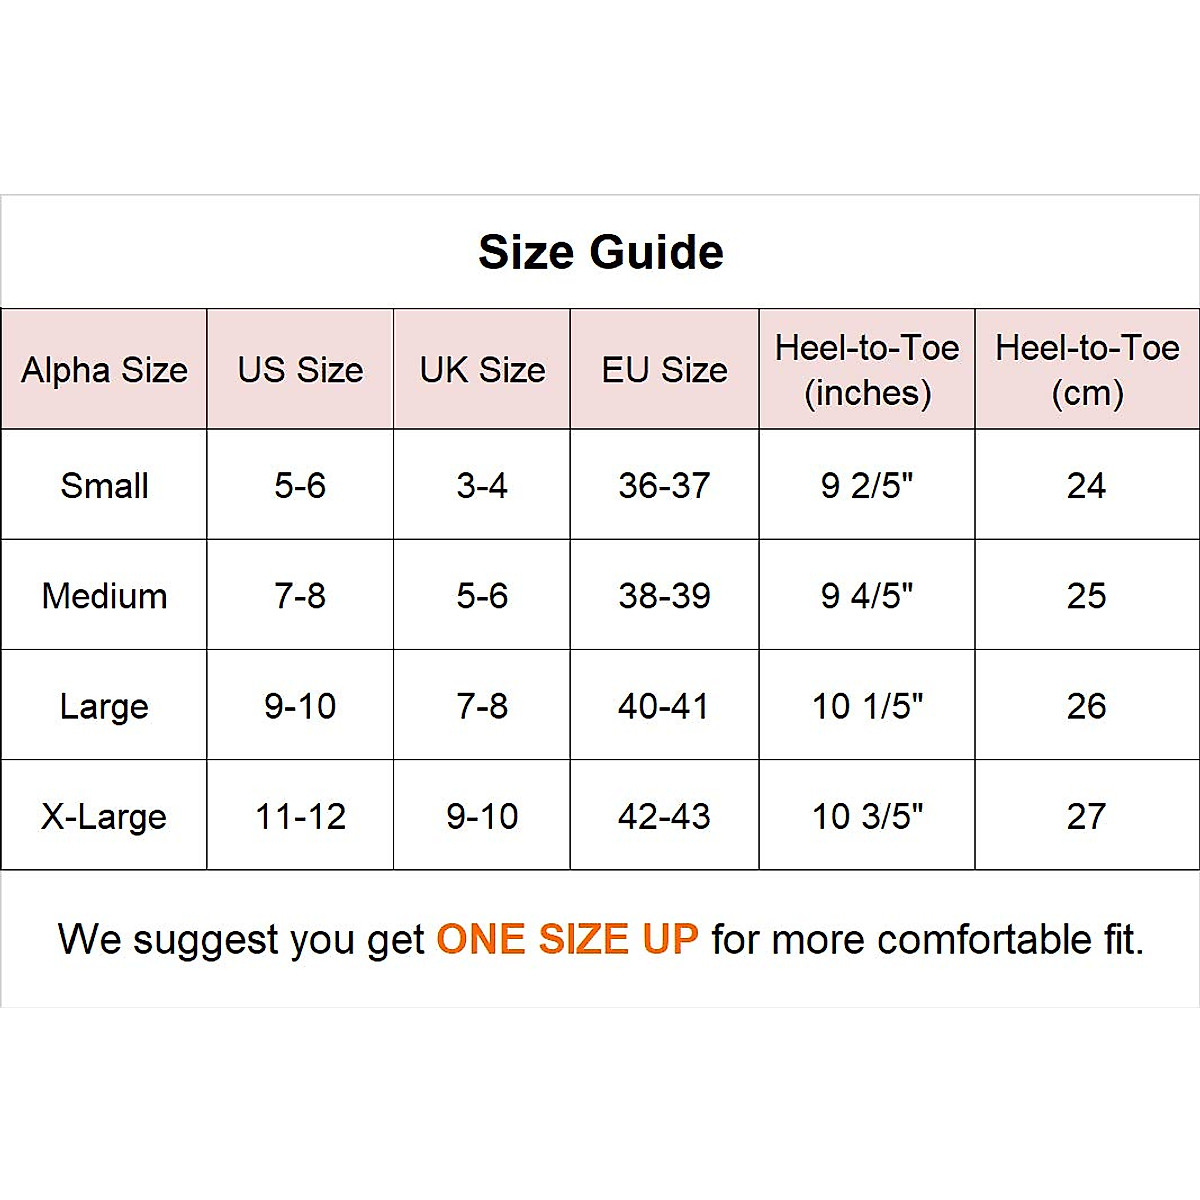Click the Heel-to-Toe (cm) header
This screenshot has height=1200, width=1200.
coord(1087,370)
